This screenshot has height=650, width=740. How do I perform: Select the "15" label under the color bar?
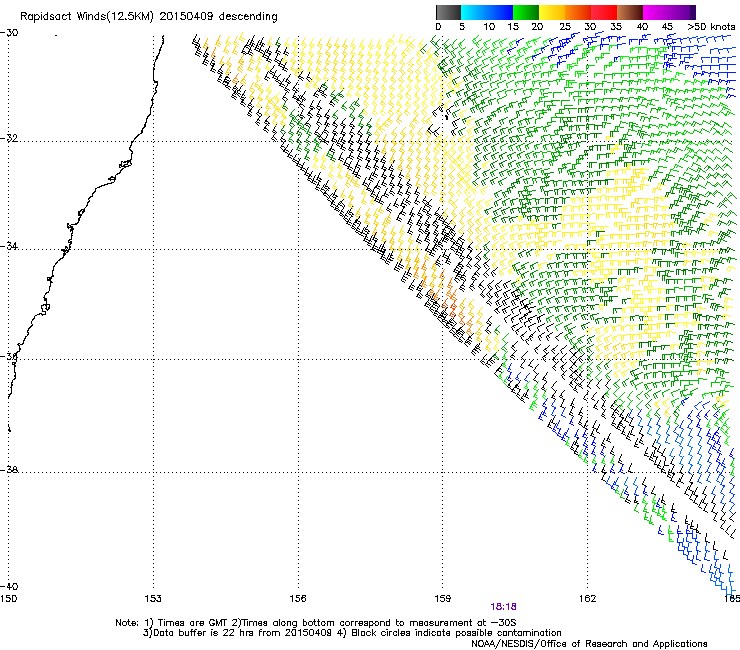pos(513,27)
